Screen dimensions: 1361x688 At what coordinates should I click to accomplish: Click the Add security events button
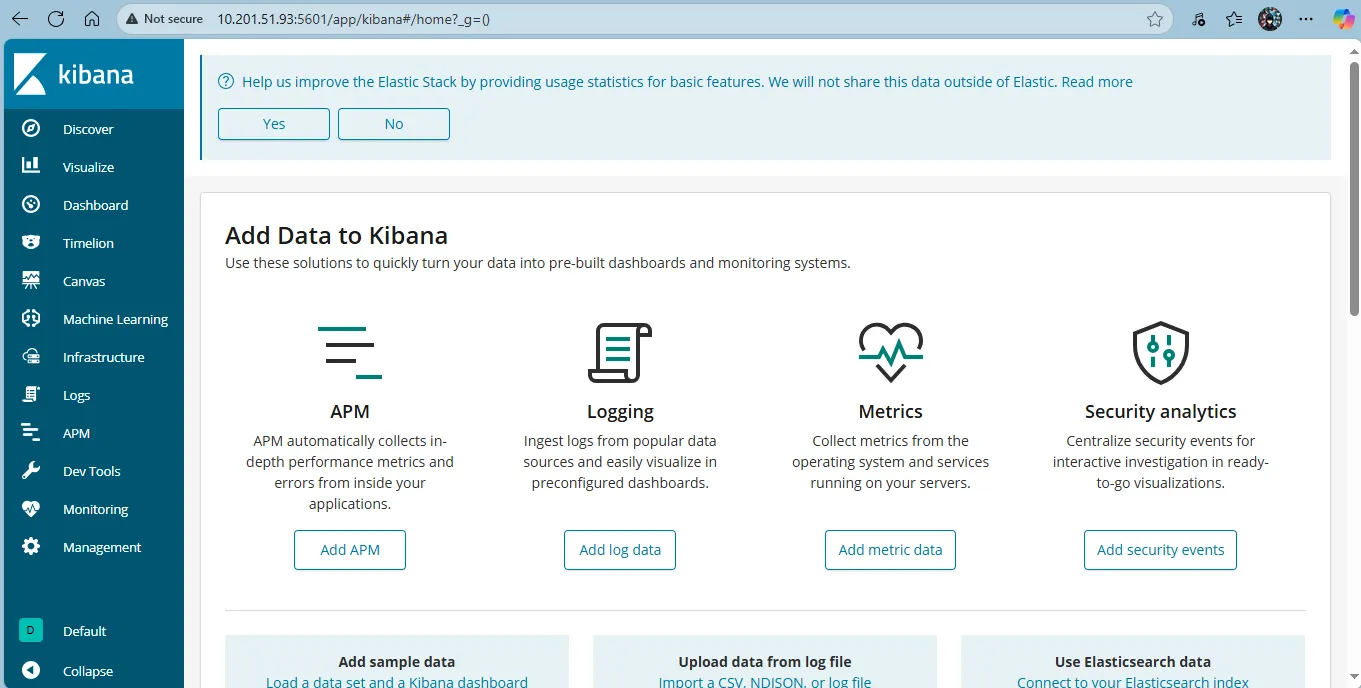tap(1160, 550)
